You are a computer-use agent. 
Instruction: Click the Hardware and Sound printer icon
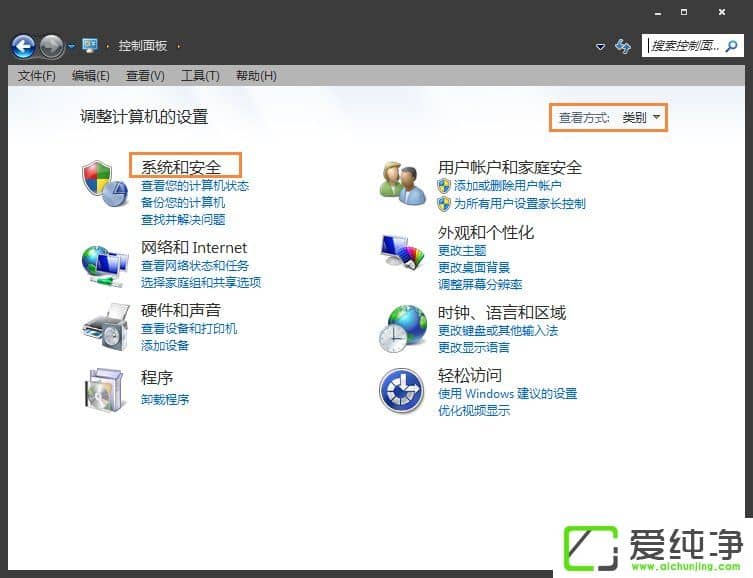[104, 327]
